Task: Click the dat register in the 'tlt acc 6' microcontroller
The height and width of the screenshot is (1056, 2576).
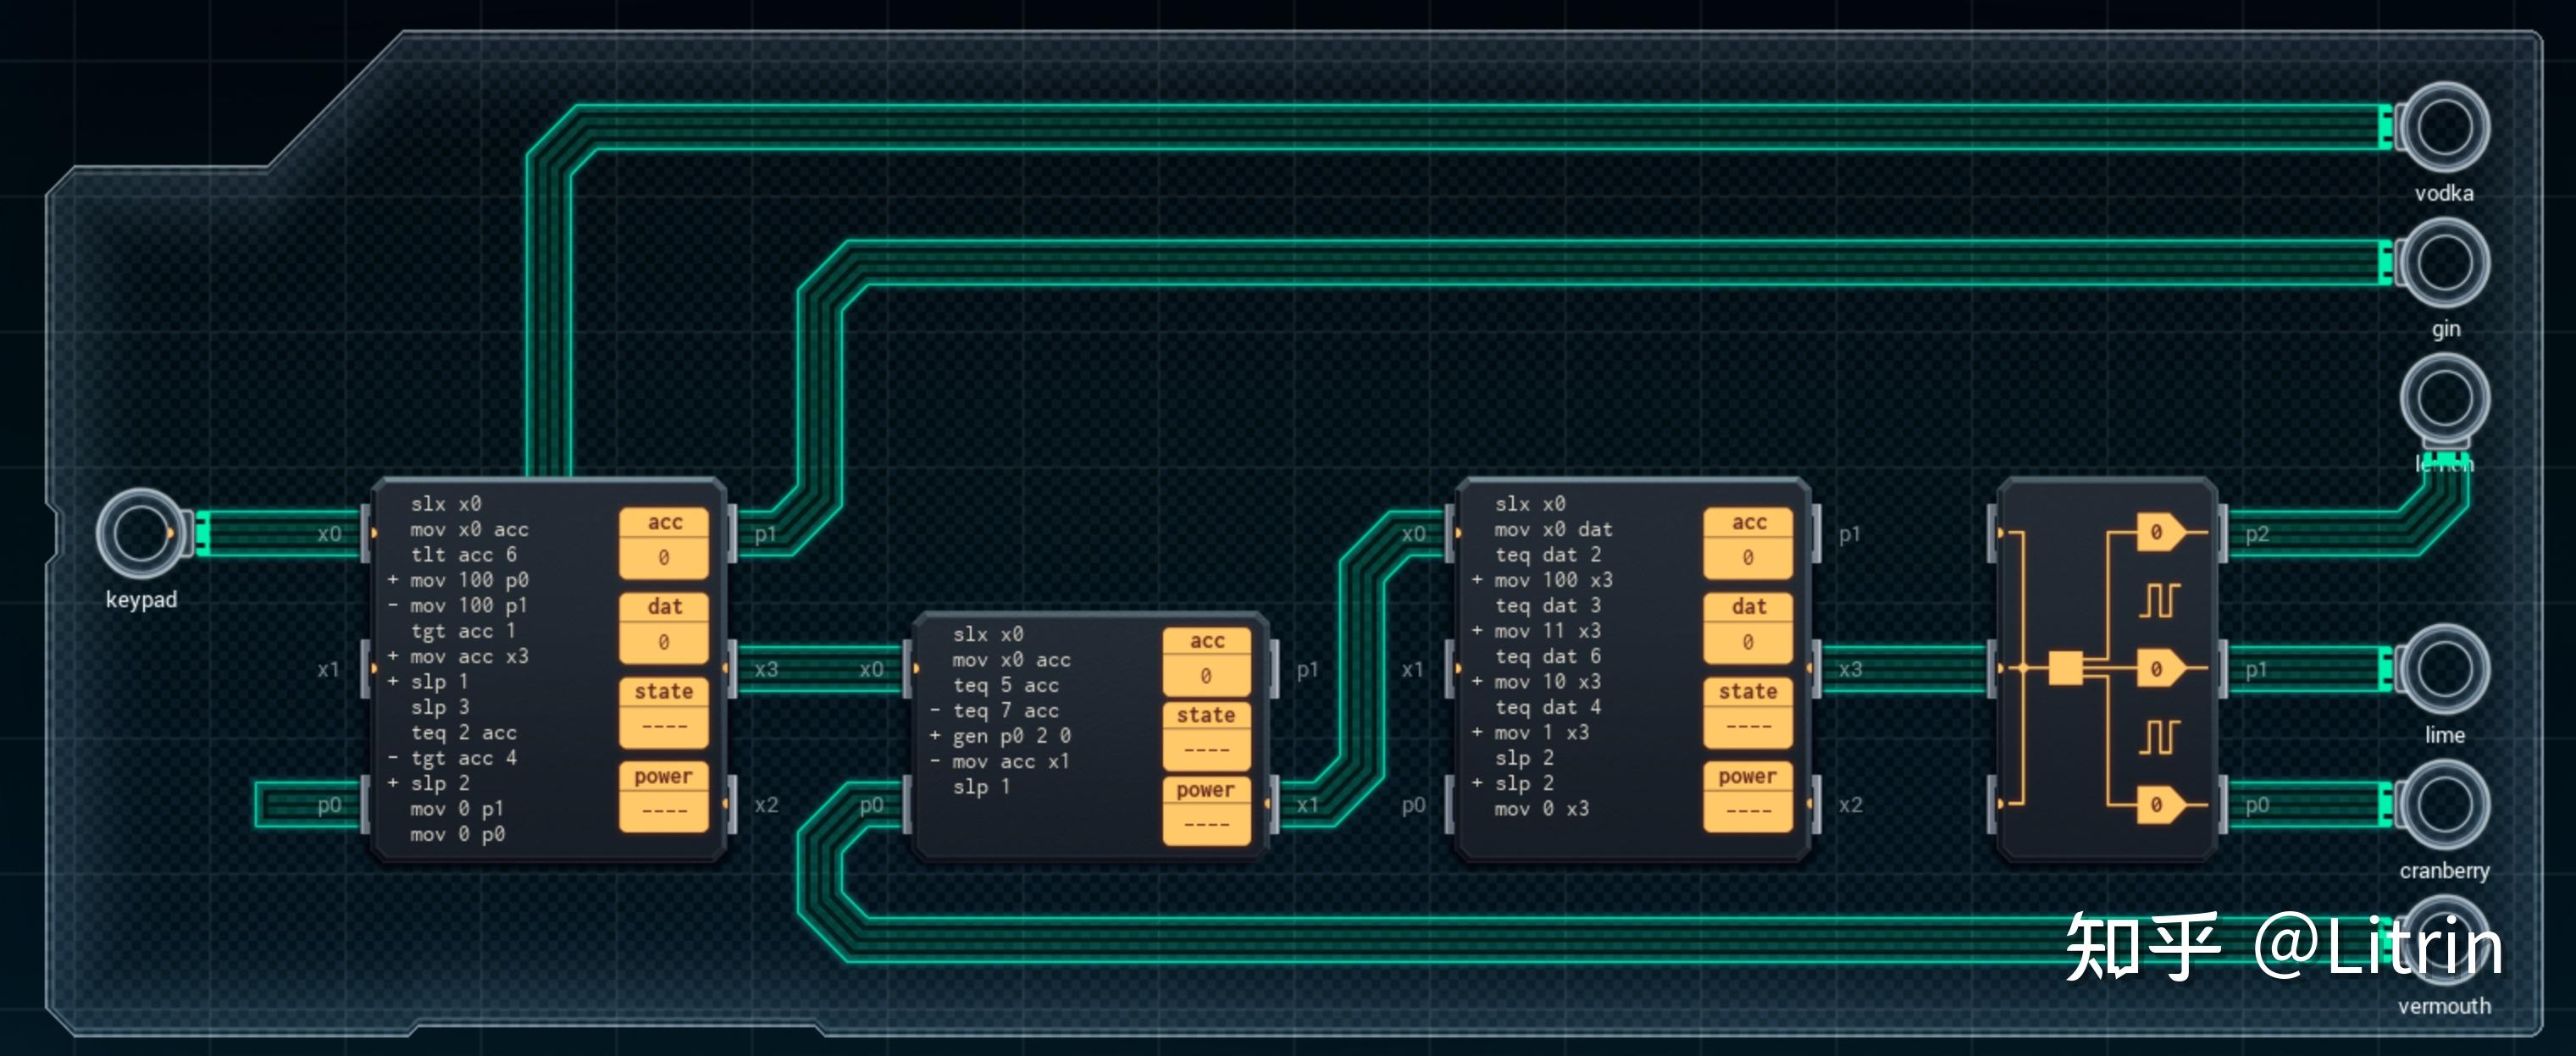Action: tap(664, 628)
